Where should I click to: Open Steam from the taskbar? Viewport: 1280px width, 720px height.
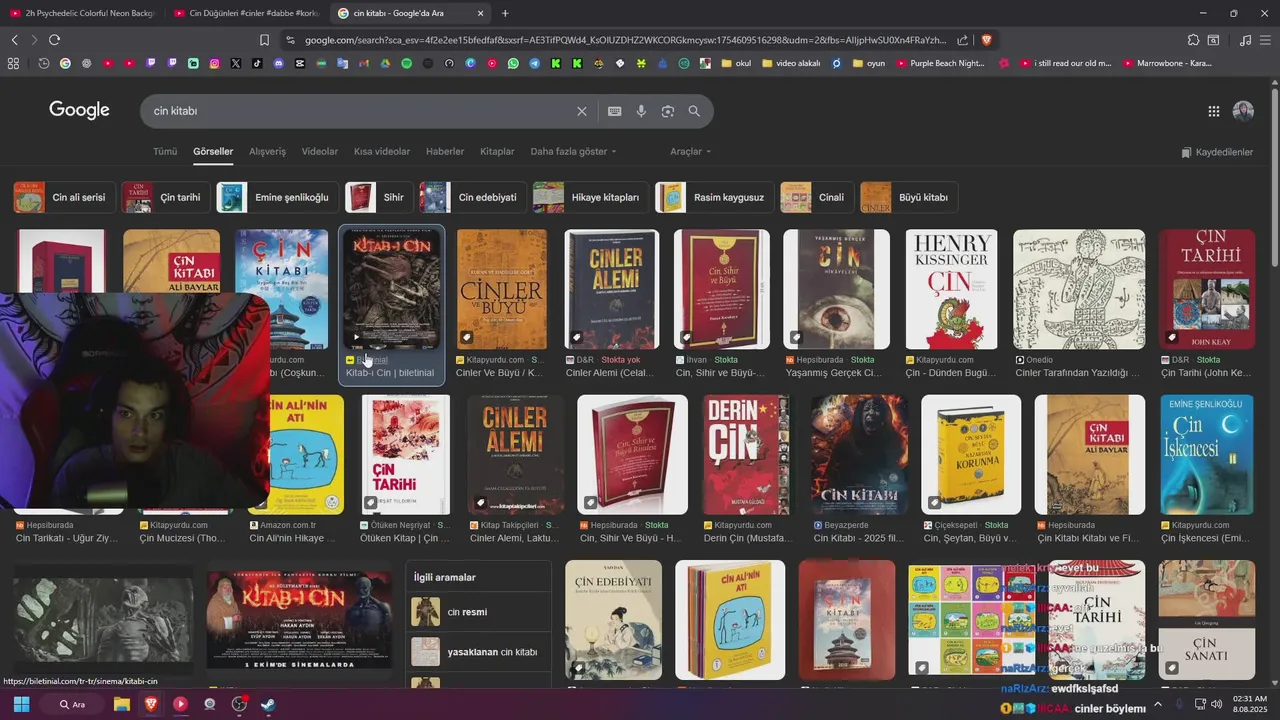268,704
